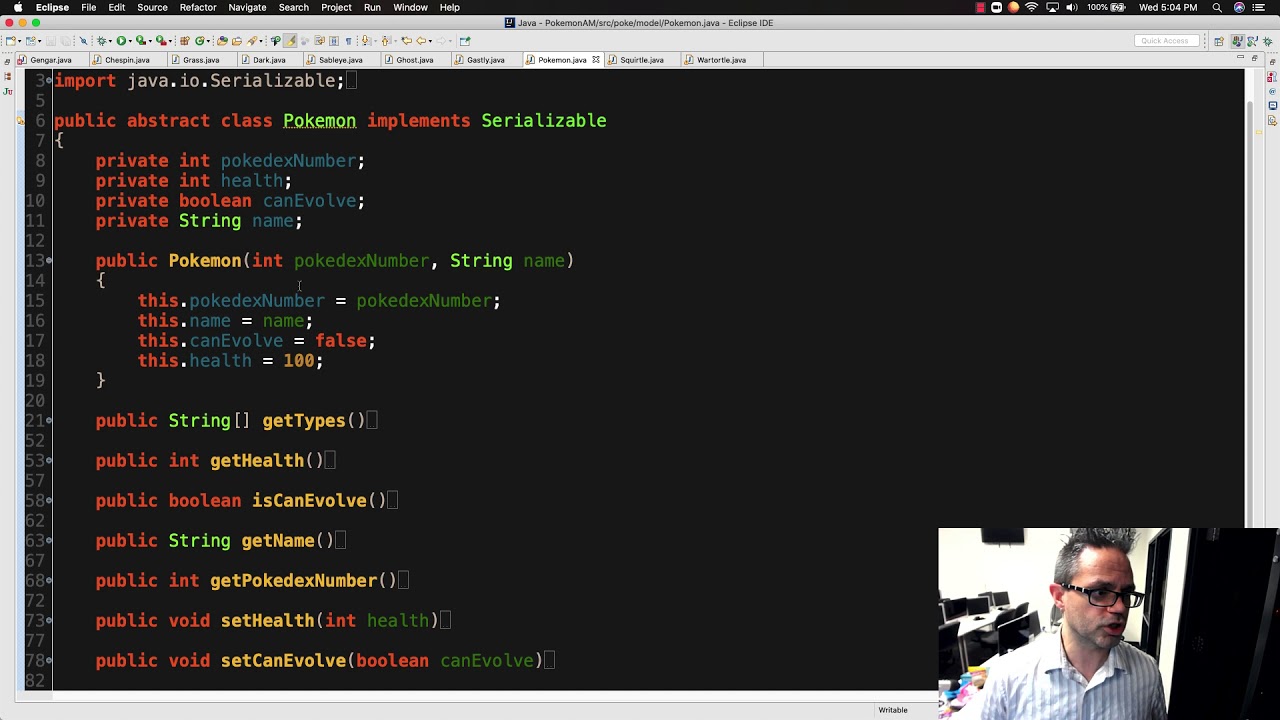
Task: Click the Wi-Fi status icon
Action: coord(1032,7)
